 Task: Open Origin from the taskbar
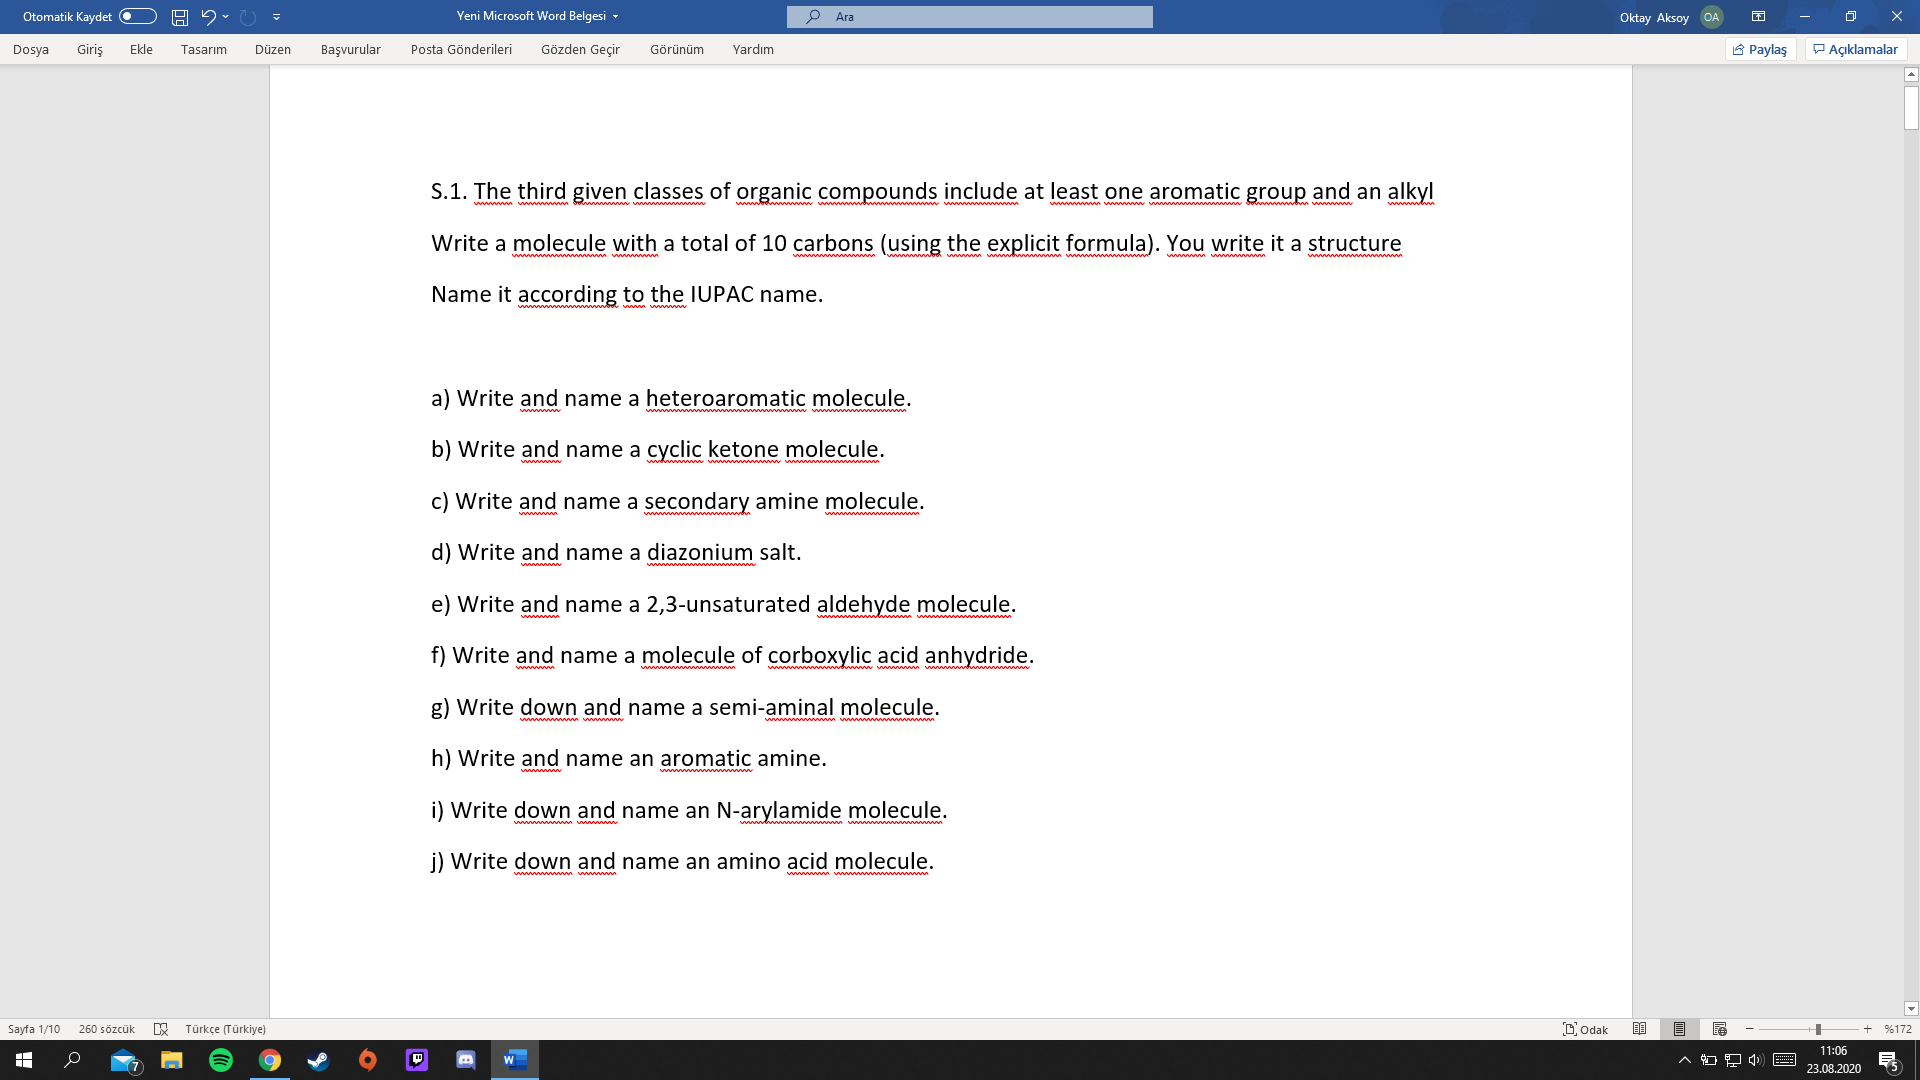click(x=368, y=1060)
